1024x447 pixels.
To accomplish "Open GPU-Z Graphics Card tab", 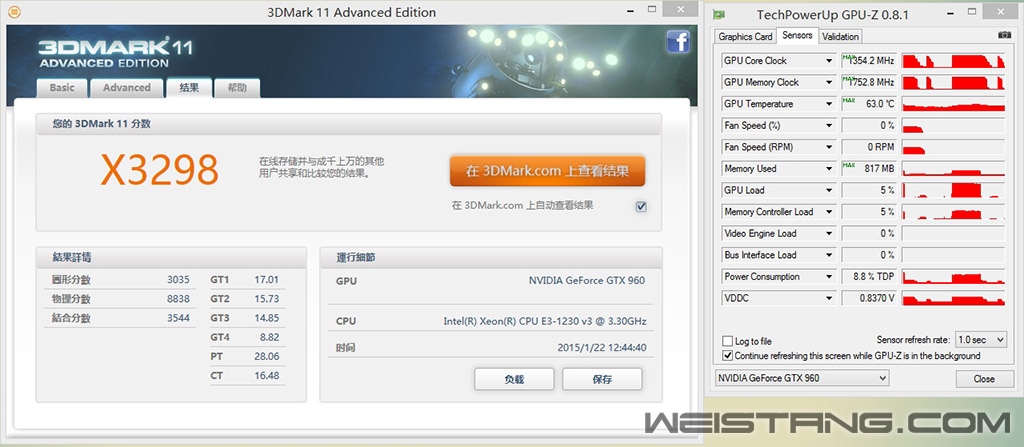I will pos(745,37).
